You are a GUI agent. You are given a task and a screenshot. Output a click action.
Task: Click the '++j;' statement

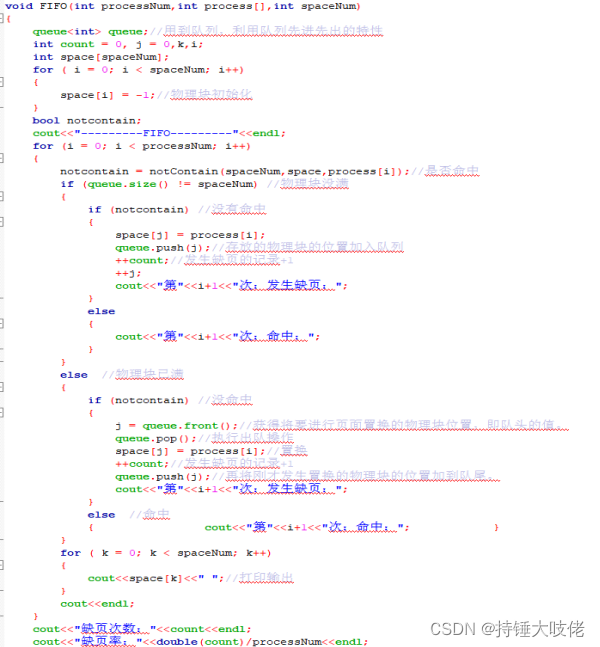[x=128, y=273]
